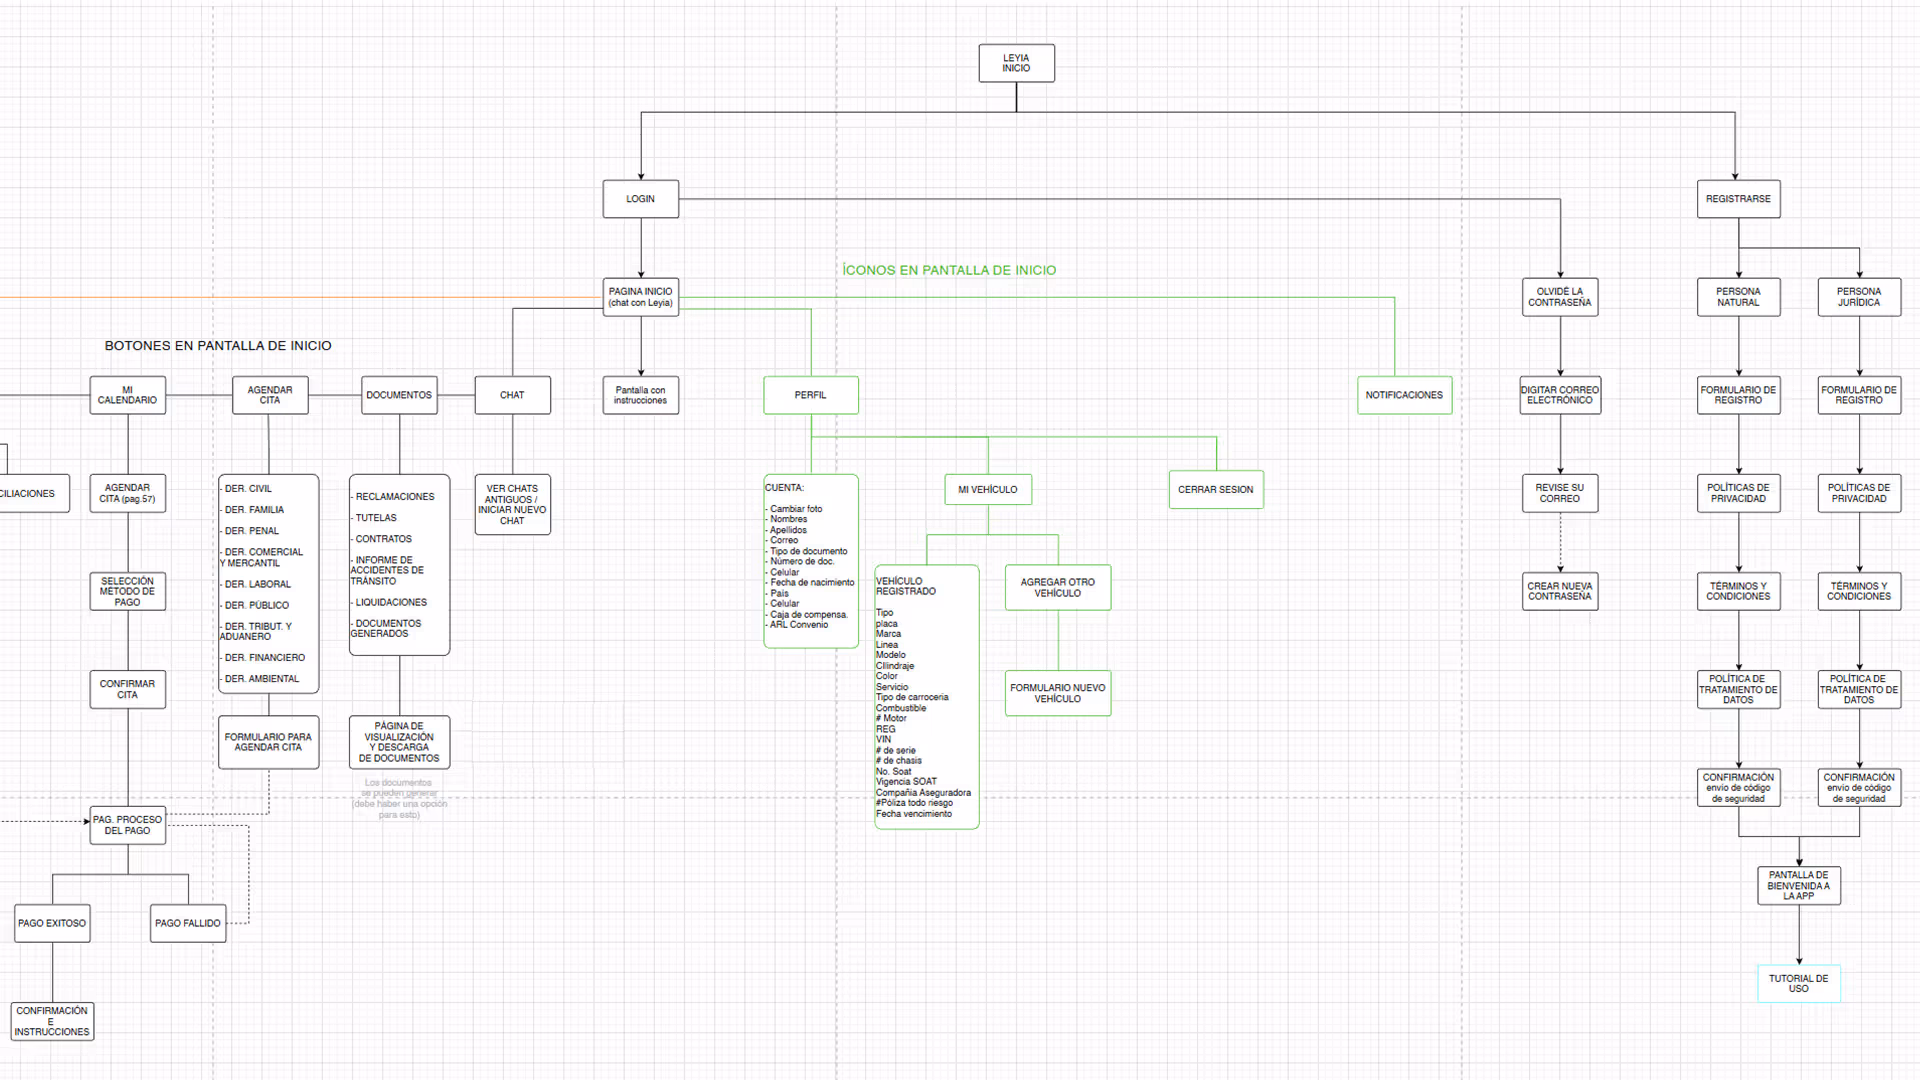Click the PAGO FALLIDO node
1920x1080 pixels.
pyautogui.click(x=187, y=923)
